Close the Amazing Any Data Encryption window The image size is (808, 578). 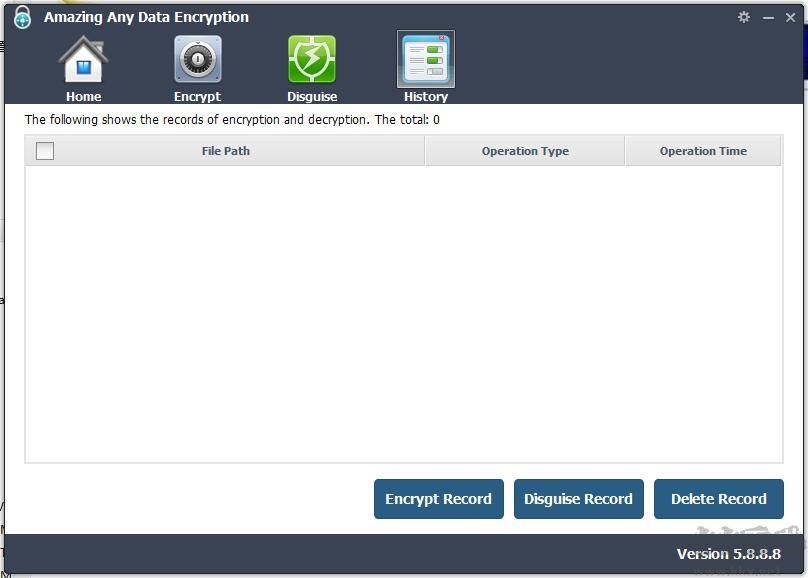pos(790,18)
